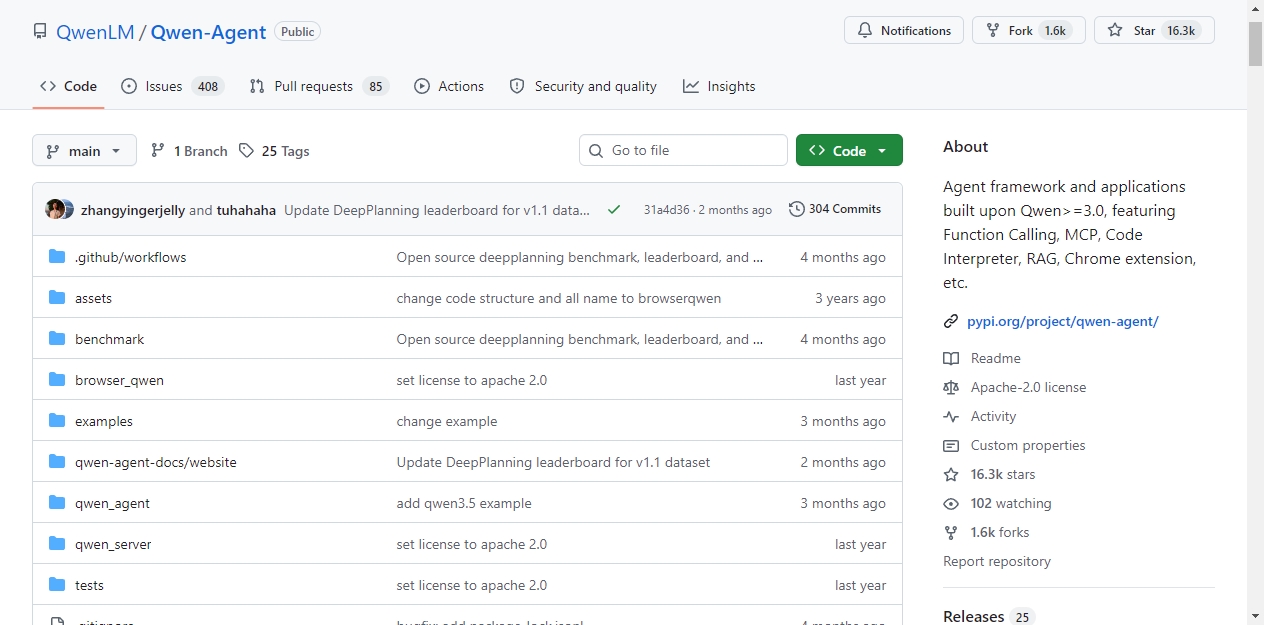Screen dimensions: 1264x625
Task: Click the link chain icon beside pypi URL
Action: tap(951, 321)
